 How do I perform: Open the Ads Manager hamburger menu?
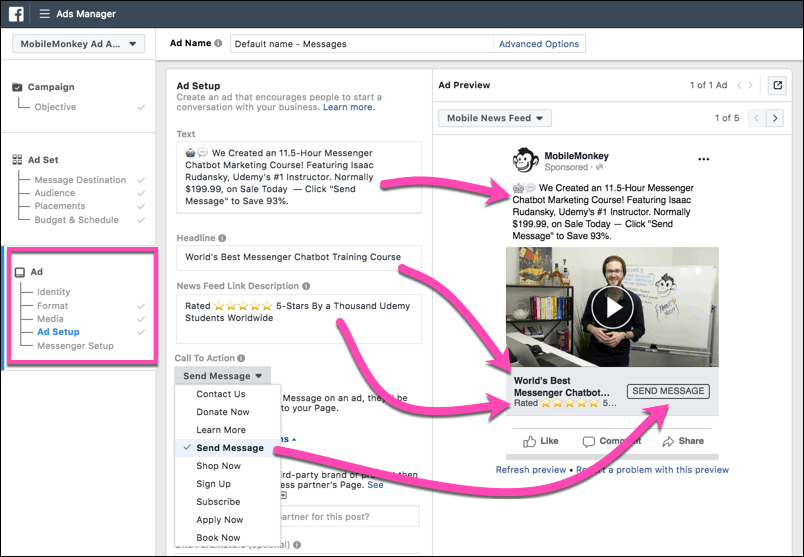click(x=45, y=14)
